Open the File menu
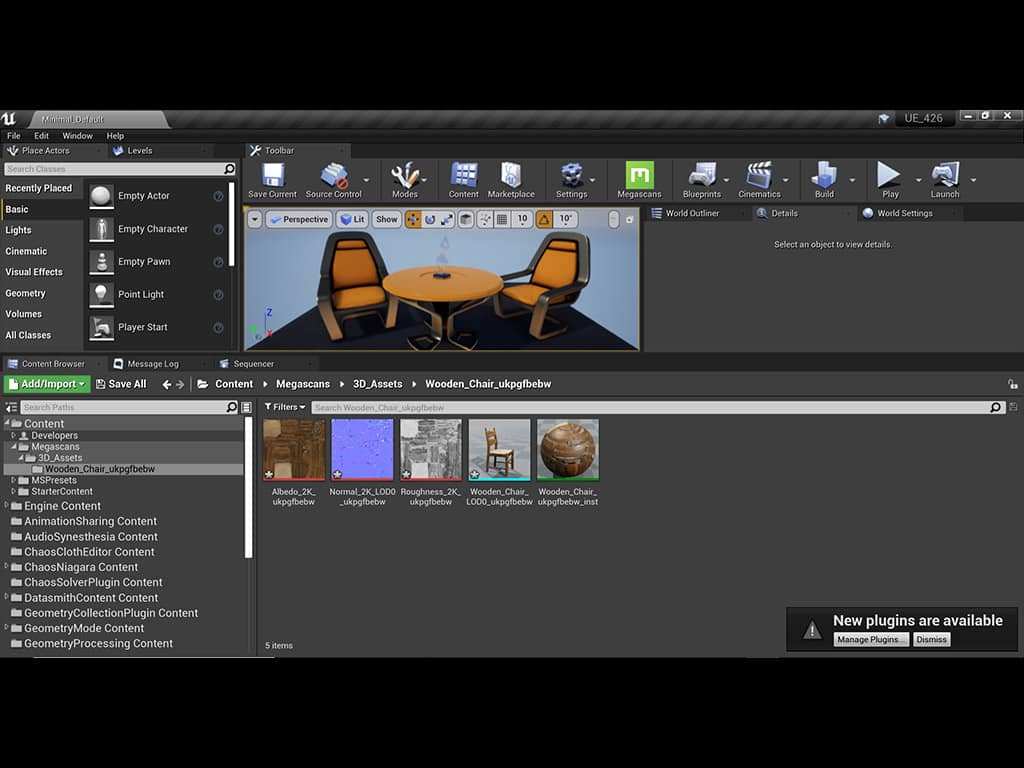Viewport: 1024px width, 768px height. click(x=14, y=136)
